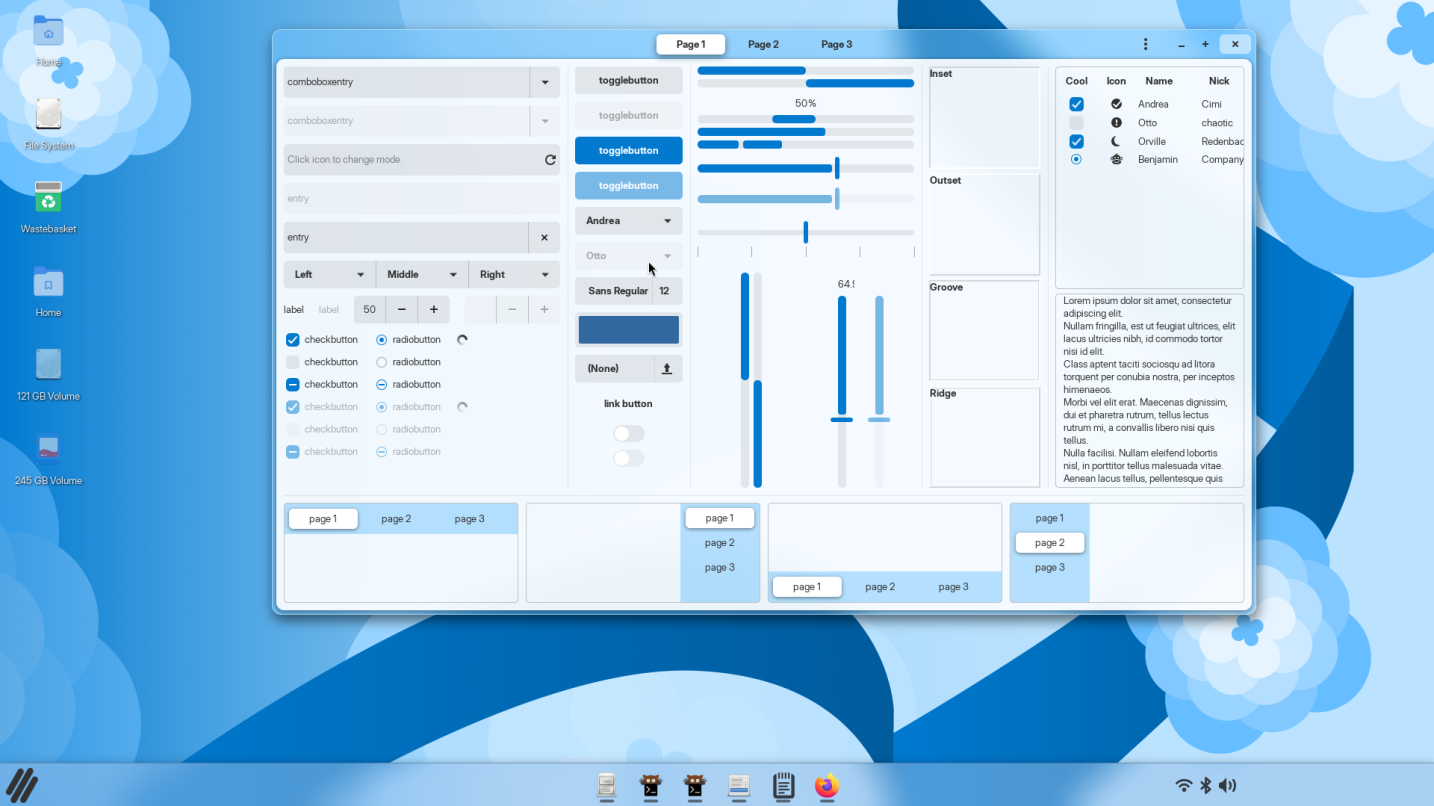Screen dimensions: 1434x806
Task: Clear the entry field with its X icon
Action: click(544, 238)
